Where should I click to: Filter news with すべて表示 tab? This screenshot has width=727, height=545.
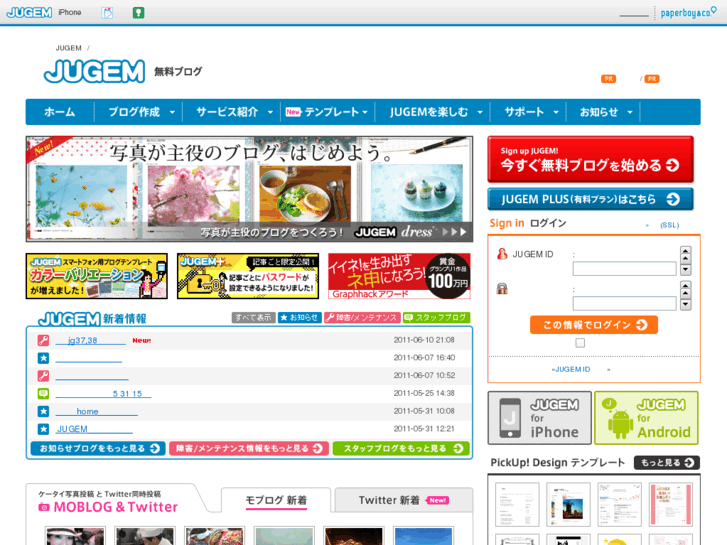point(253,318)
